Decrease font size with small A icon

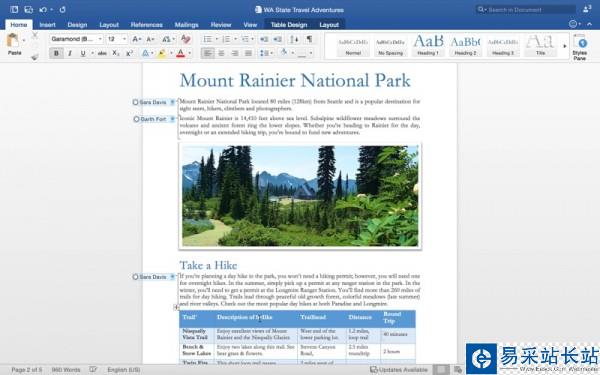click(x=150, y=39)
